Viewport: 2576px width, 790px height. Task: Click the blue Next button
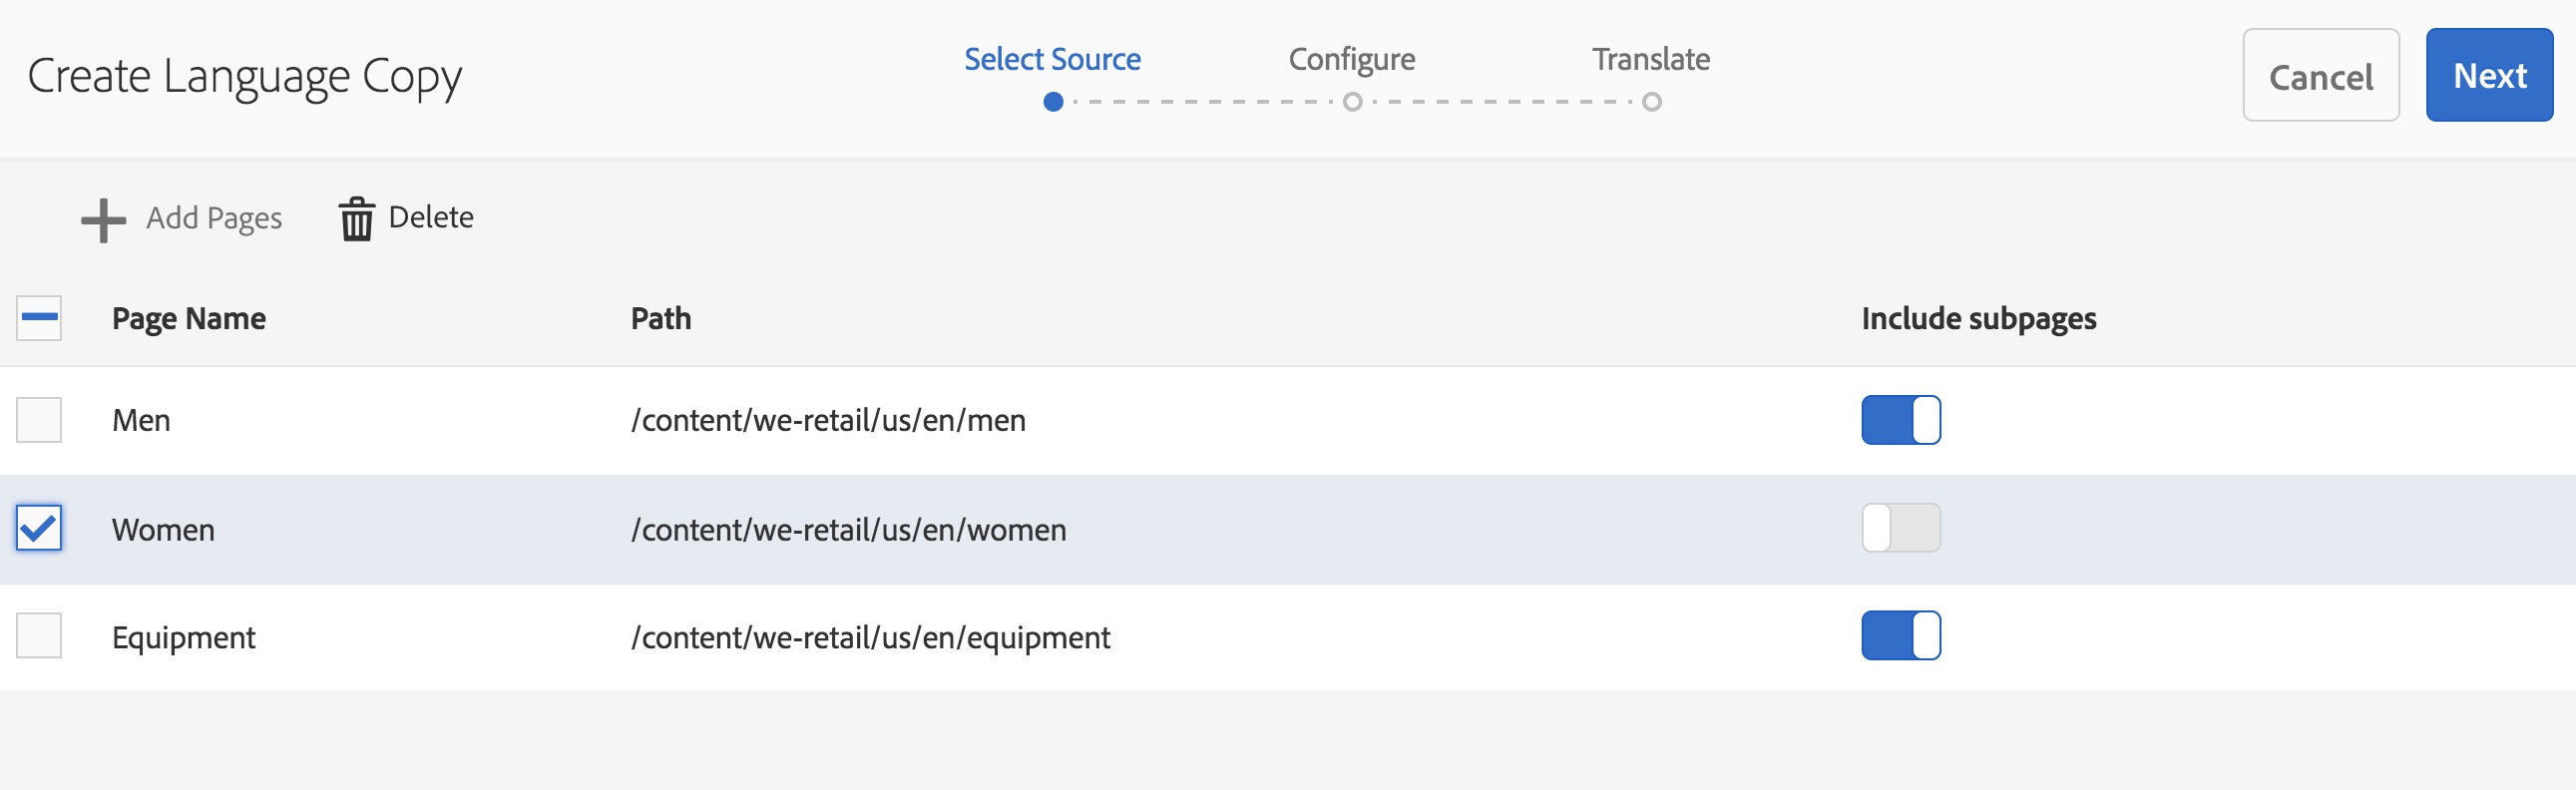tap(2488, 76)
